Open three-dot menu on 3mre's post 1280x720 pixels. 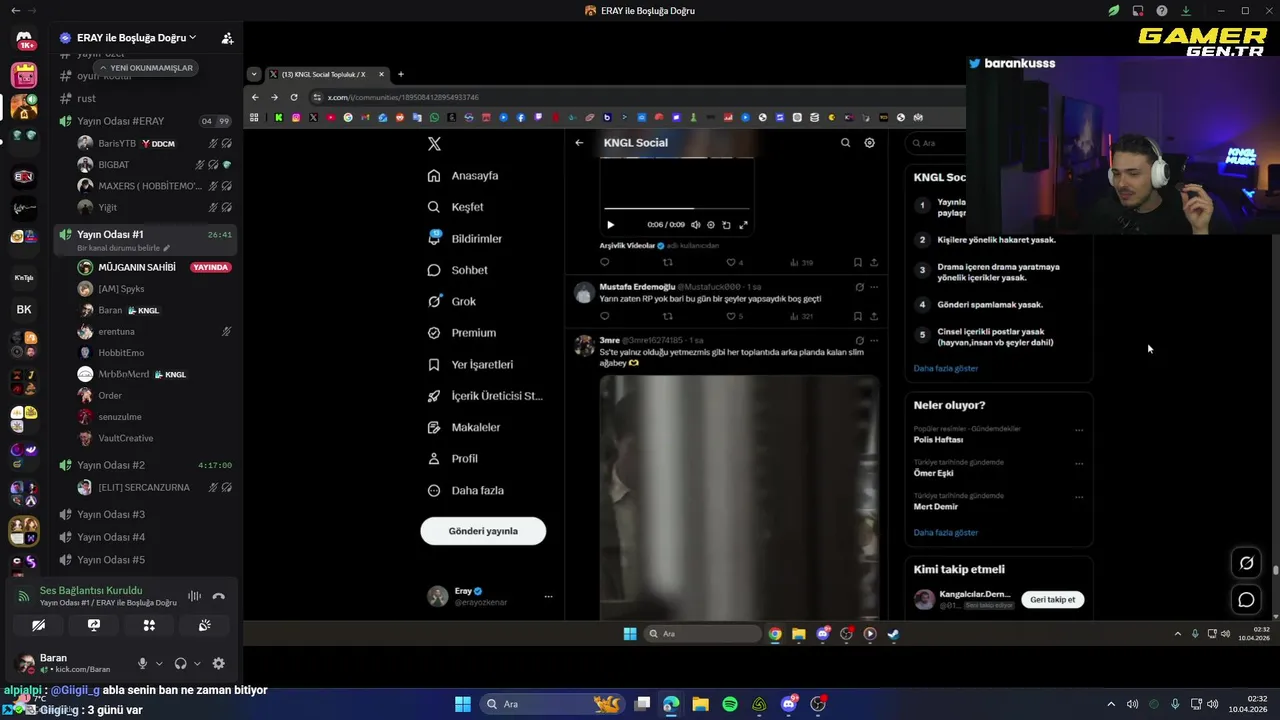(x=874, y=341)
